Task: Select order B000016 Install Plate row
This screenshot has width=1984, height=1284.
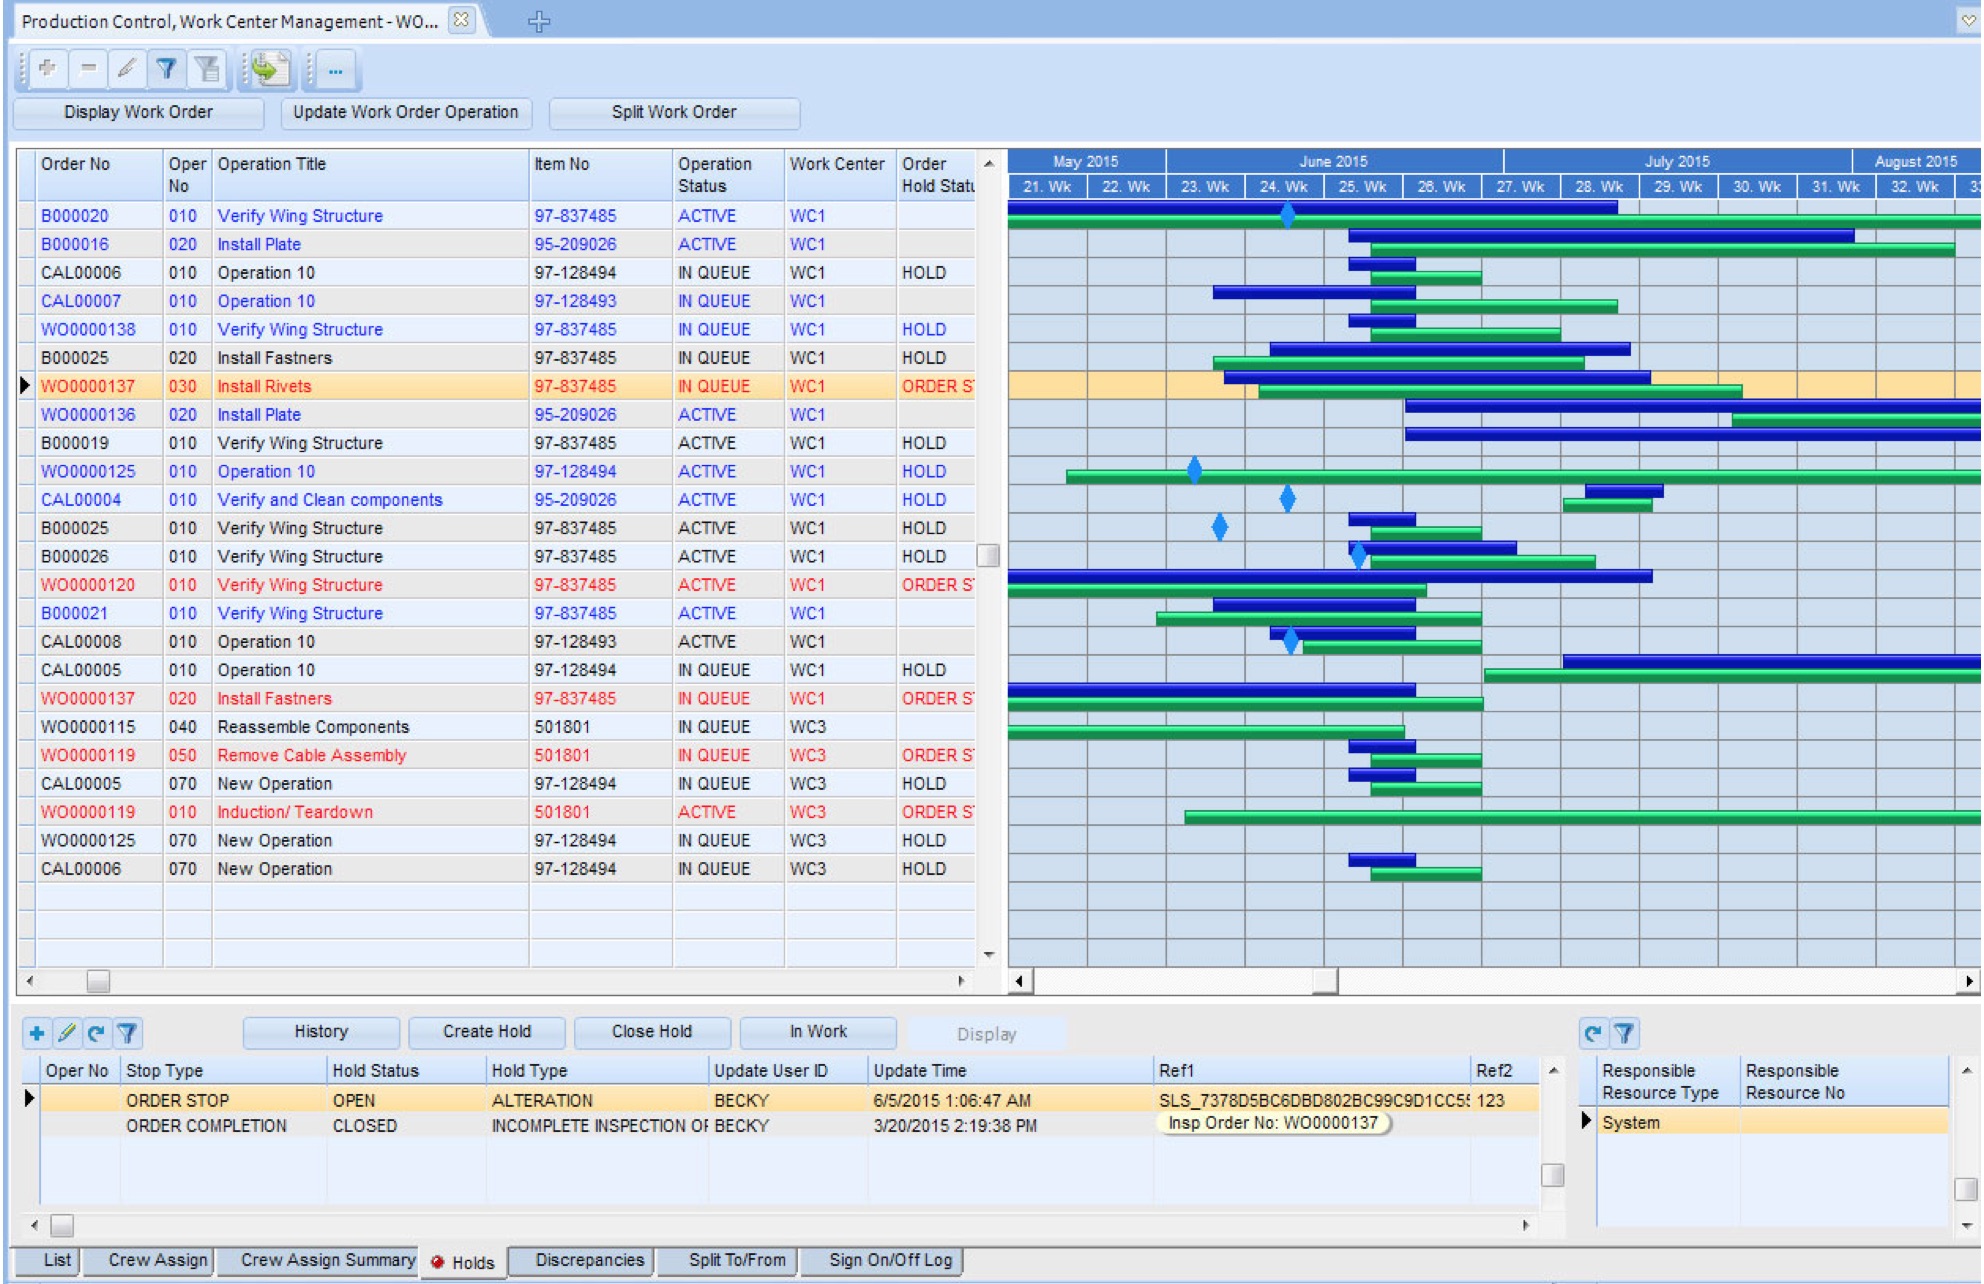Action: point(496,244)
